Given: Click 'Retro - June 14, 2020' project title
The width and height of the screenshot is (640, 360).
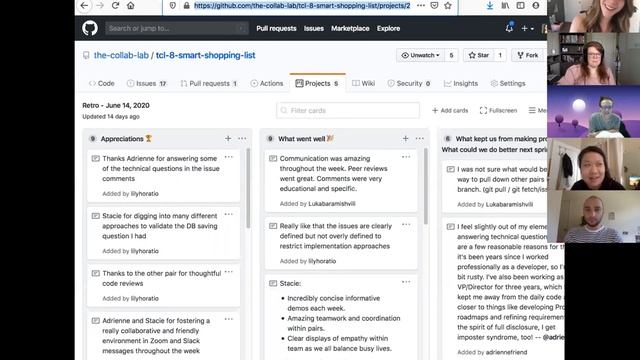Looking at the screenshot, I should click(x=116, y=105).
